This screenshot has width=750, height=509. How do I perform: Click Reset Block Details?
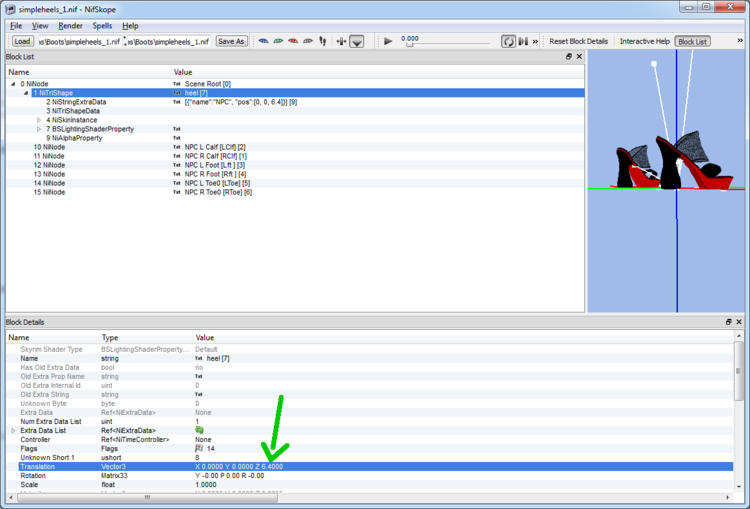point(578,42)
